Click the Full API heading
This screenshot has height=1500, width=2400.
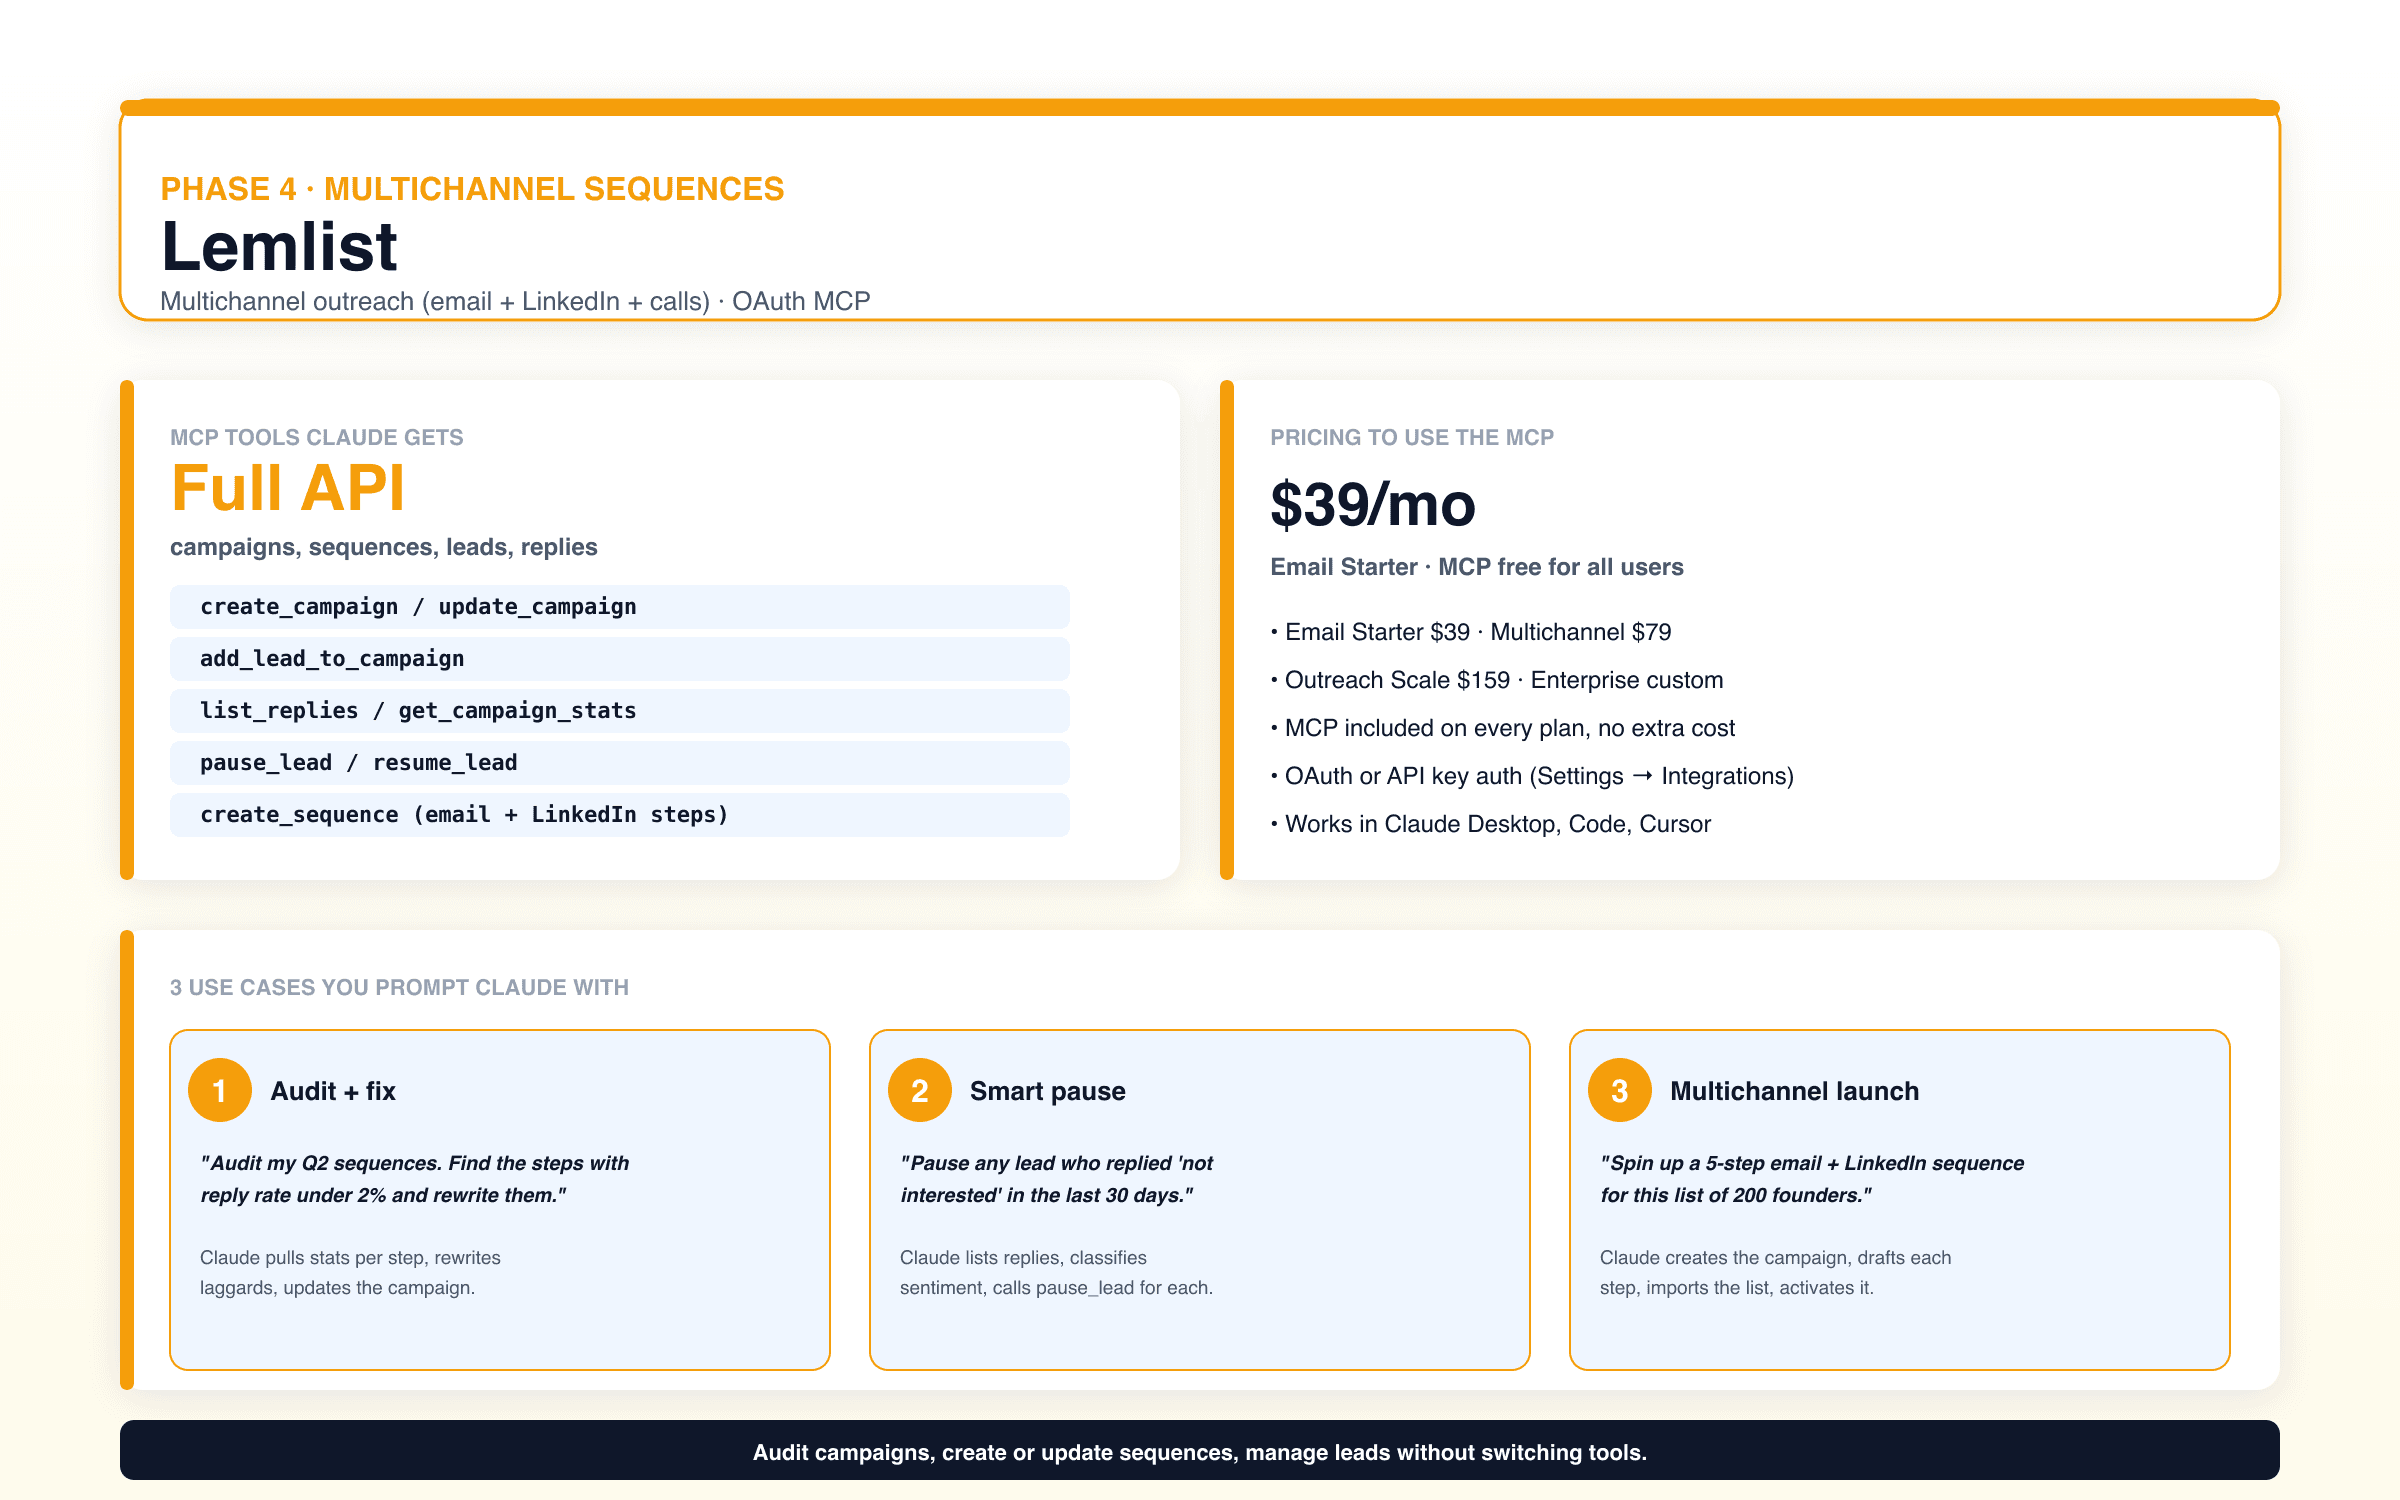tap(288, 488)
